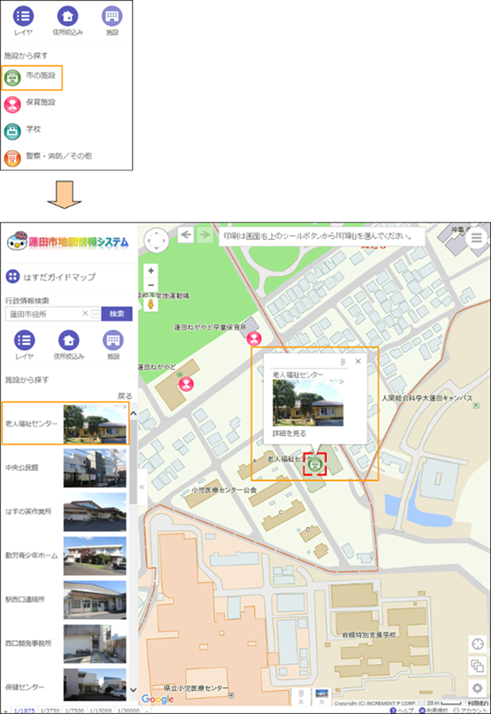Click the map pan compass control

point(156,240)
